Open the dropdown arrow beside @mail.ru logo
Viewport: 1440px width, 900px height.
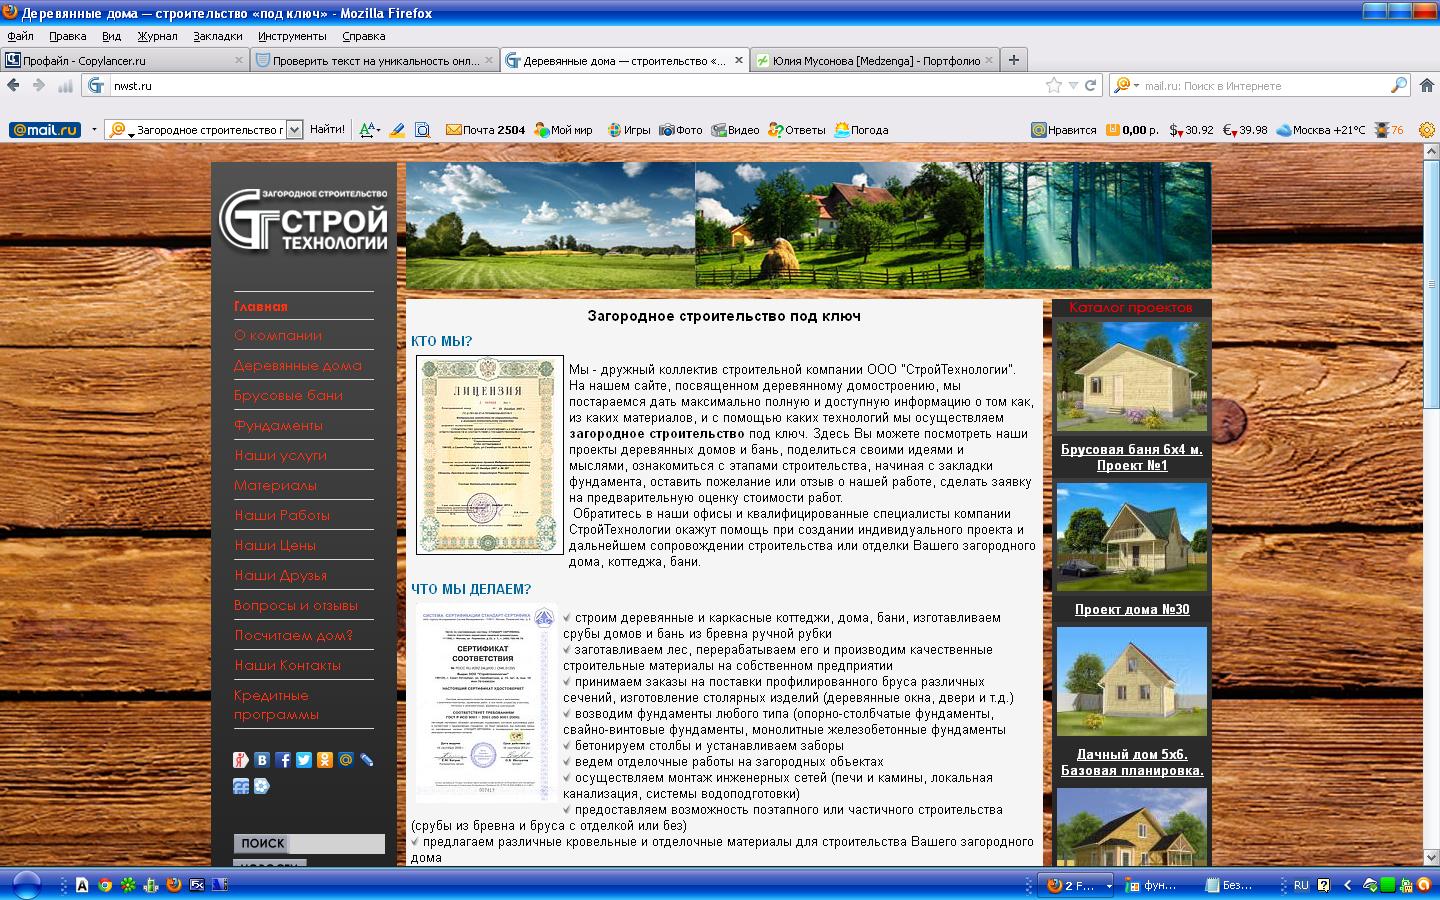(x=94, y=130)
